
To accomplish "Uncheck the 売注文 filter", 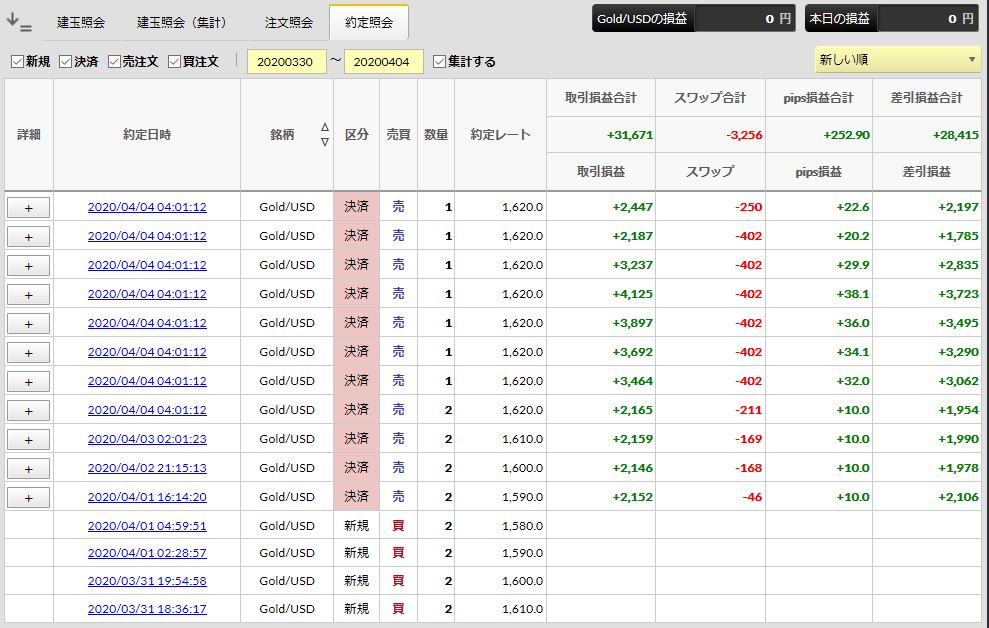I will tap(114, 62).
